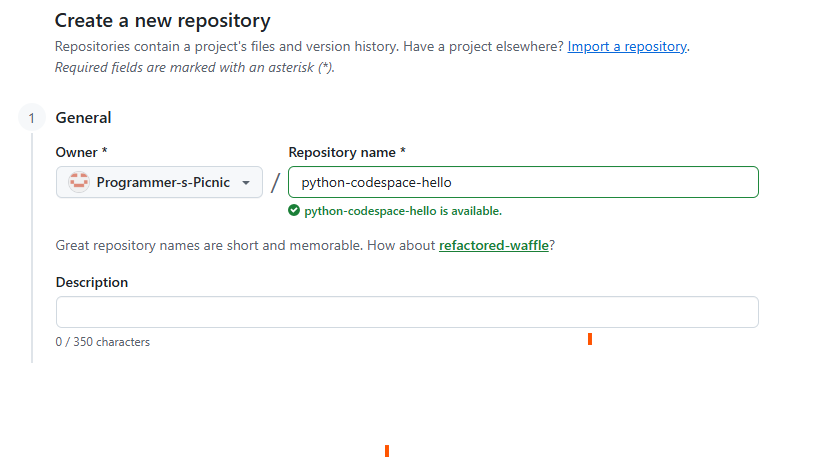Use suggested name refactored-waffle

(494, 245)
